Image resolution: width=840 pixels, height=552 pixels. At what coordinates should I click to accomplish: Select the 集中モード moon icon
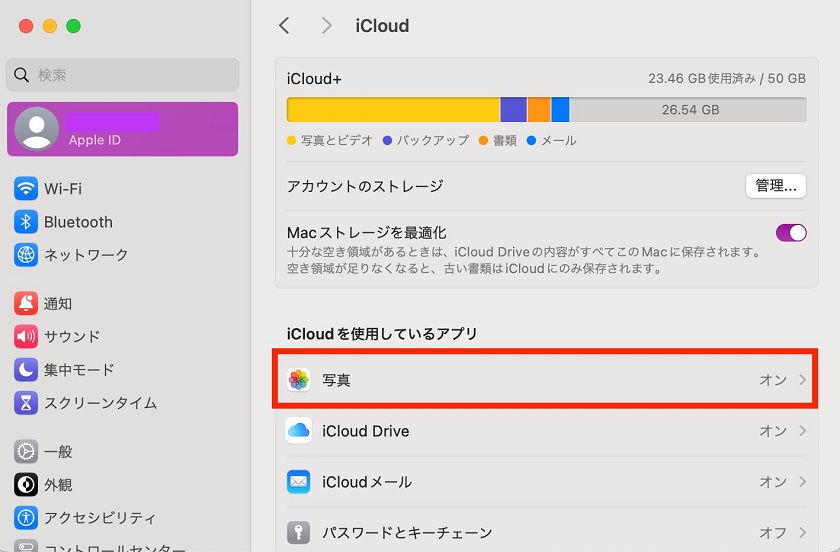(26, 370)
